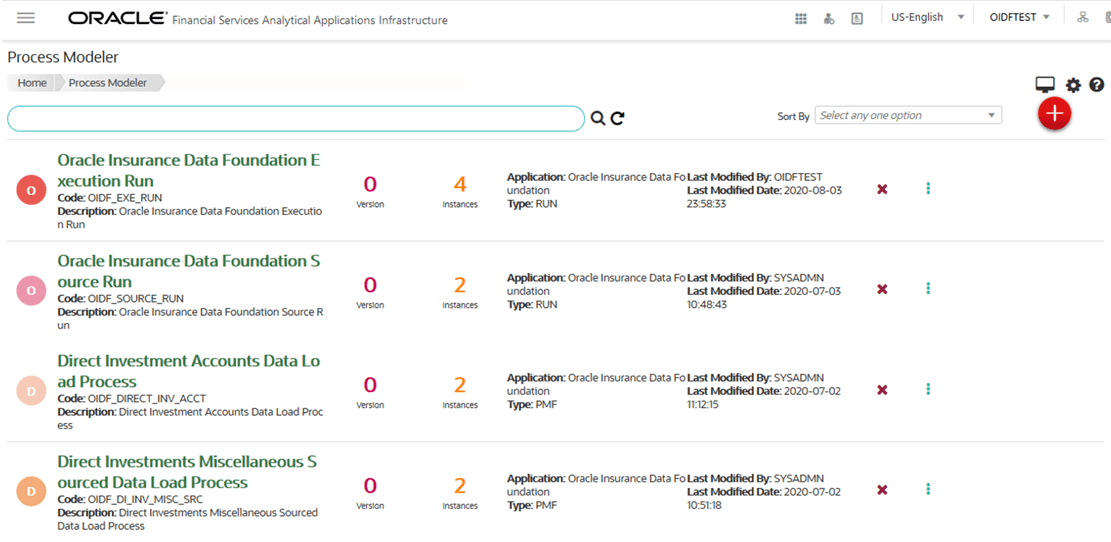
Task: Delete the OIDF_DIRECT_INV_ACCT process with X icon
Action: (x=883, y=390)
